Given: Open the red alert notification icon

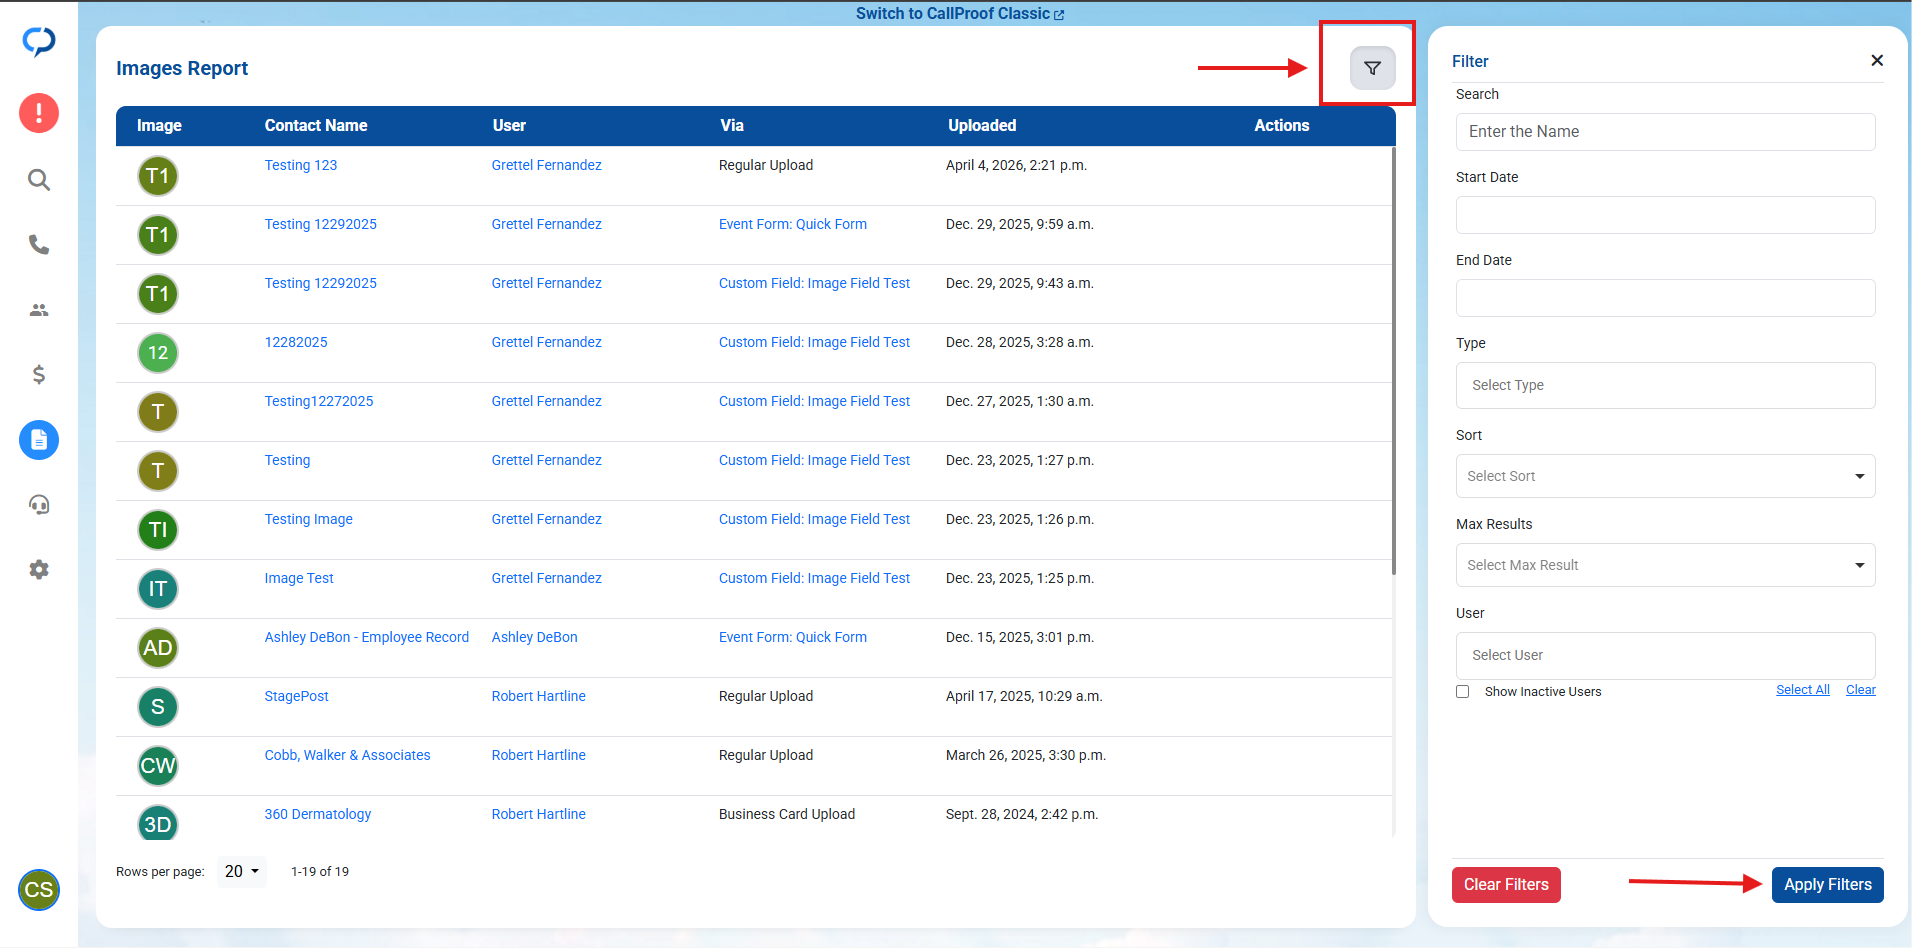Looking at the screenshot, I should coord(39,113).
